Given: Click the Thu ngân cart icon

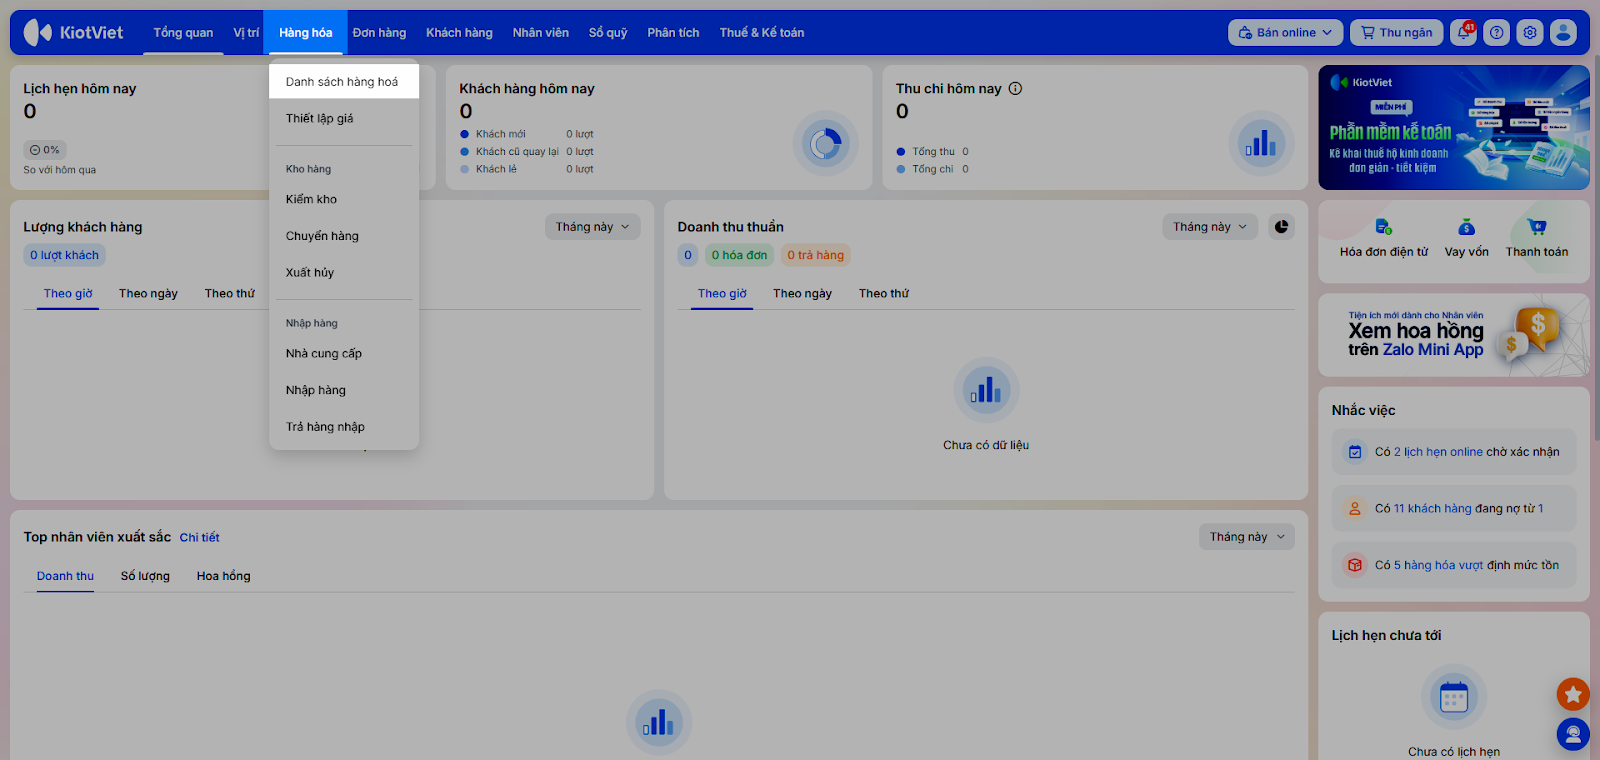Looking at the screenshot, I should [x=1367, y=33].
